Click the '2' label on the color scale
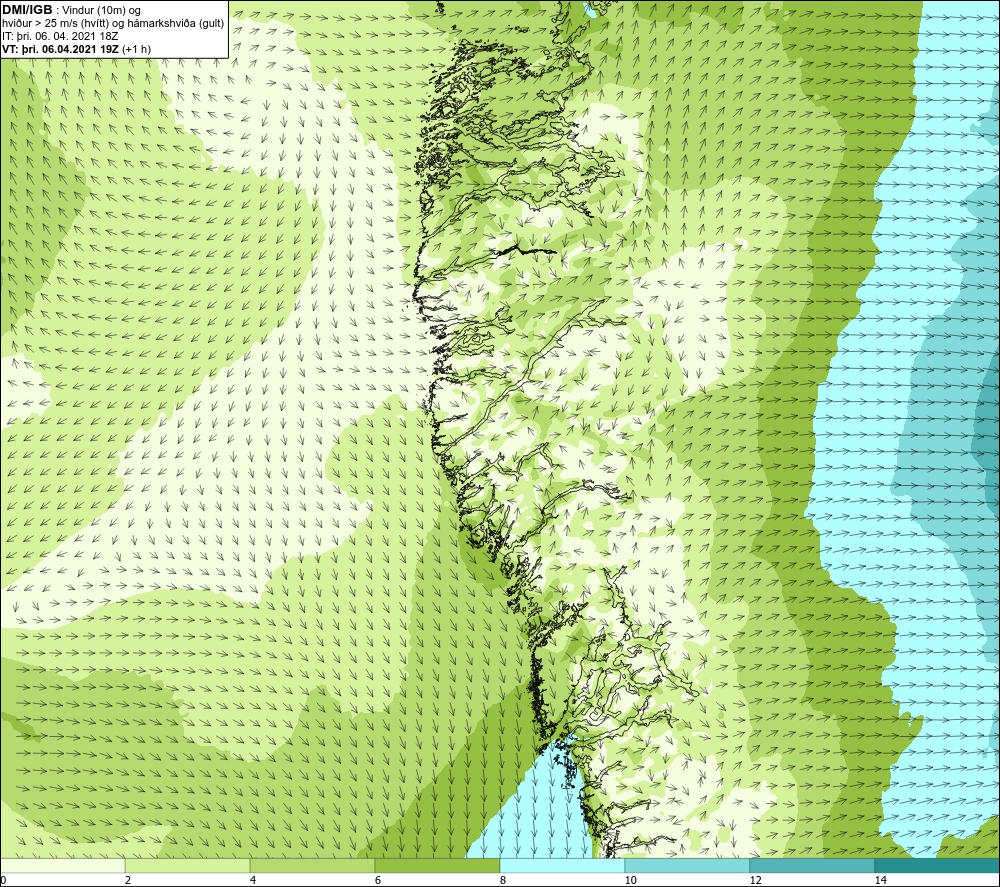Image resolution: width=1000 pixels, height=887 pixels. (x=128, y=880)
